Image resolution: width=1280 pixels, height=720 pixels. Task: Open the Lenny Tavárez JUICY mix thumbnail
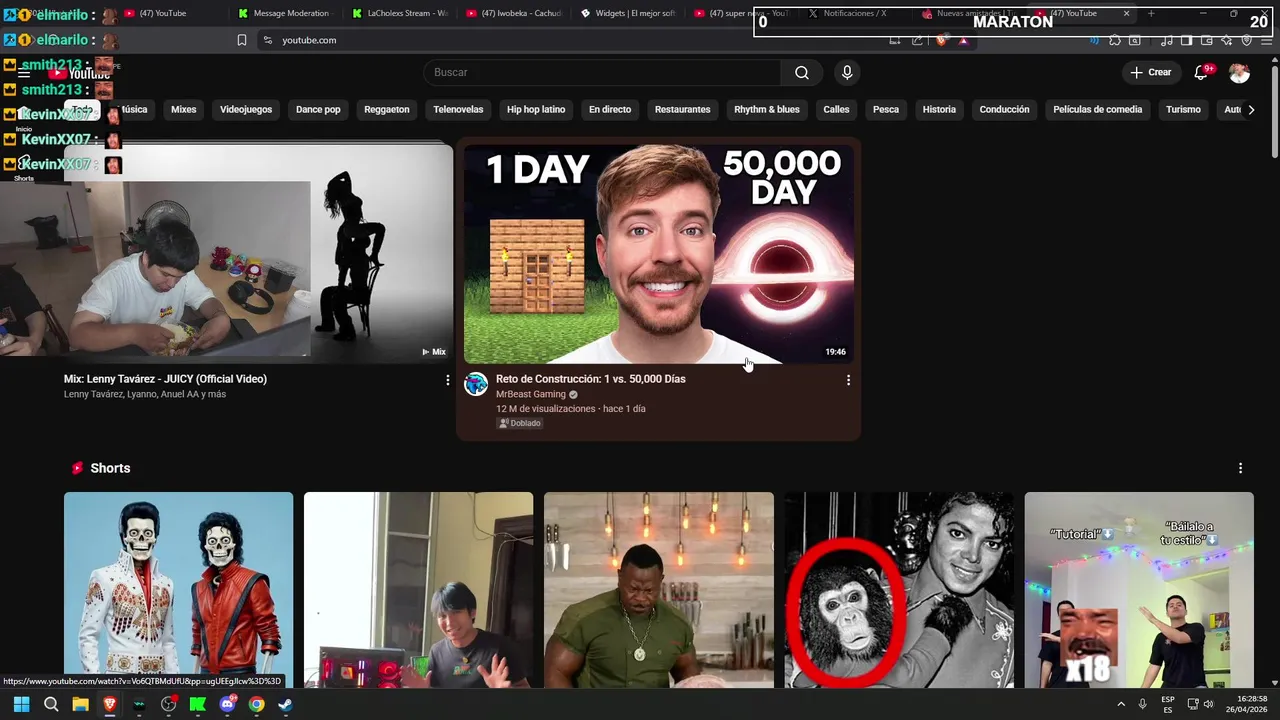258,252
